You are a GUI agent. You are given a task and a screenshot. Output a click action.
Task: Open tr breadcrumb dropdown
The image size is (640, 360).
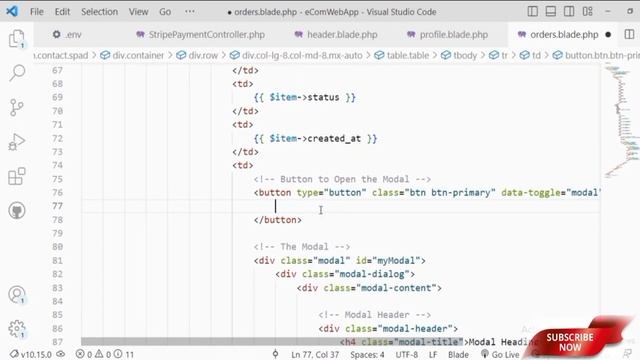[498, 55]
